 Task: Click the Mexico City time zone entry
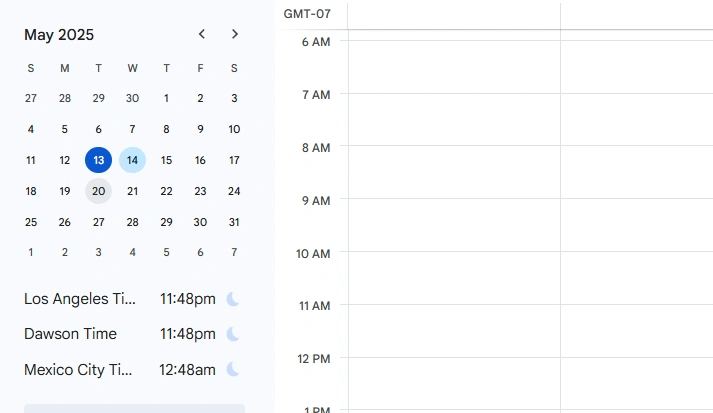point(78,370)
